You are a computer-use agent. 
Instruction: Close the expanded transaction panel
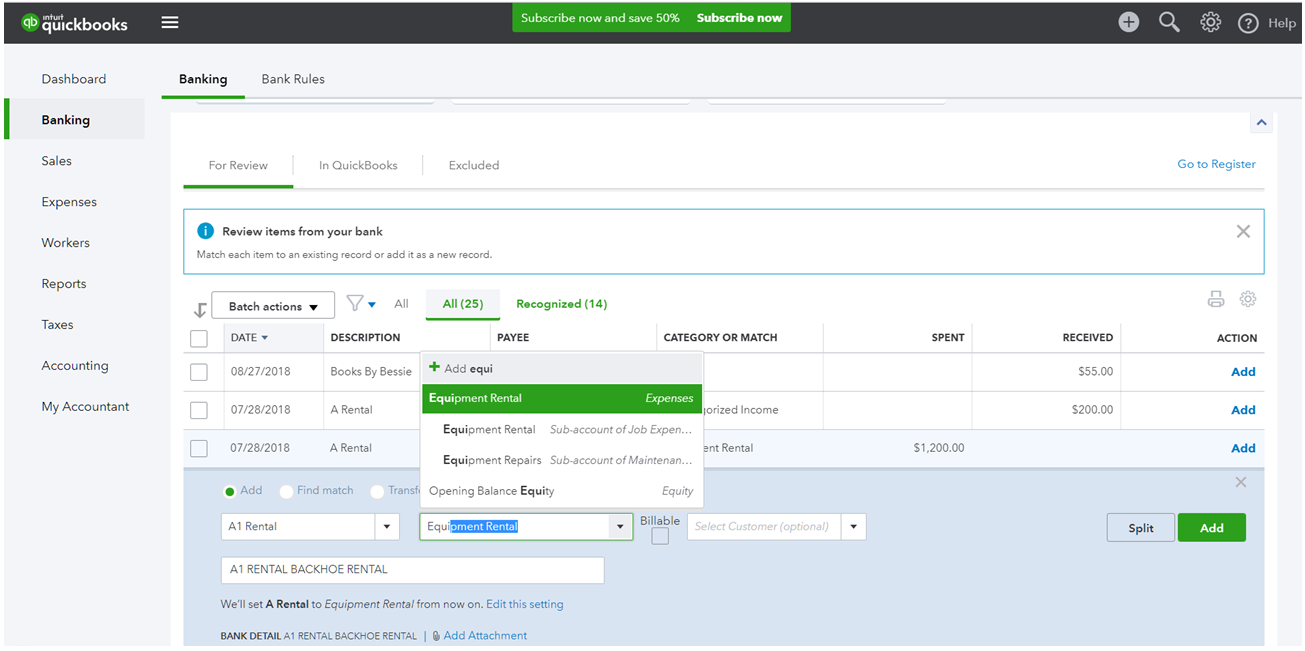click(x=1241, y=482)
